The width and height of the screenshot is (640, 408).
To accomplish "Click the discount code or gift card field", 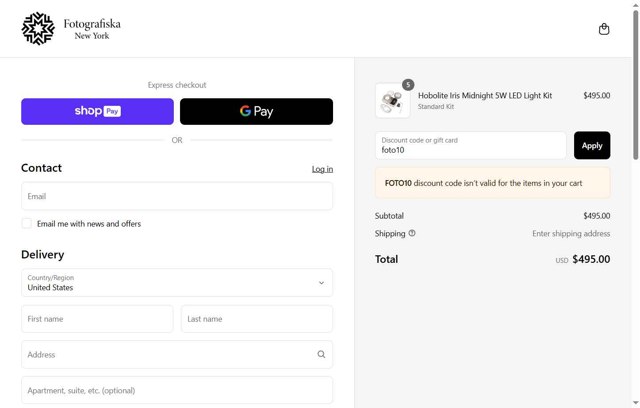I will [x=471, y=145].
